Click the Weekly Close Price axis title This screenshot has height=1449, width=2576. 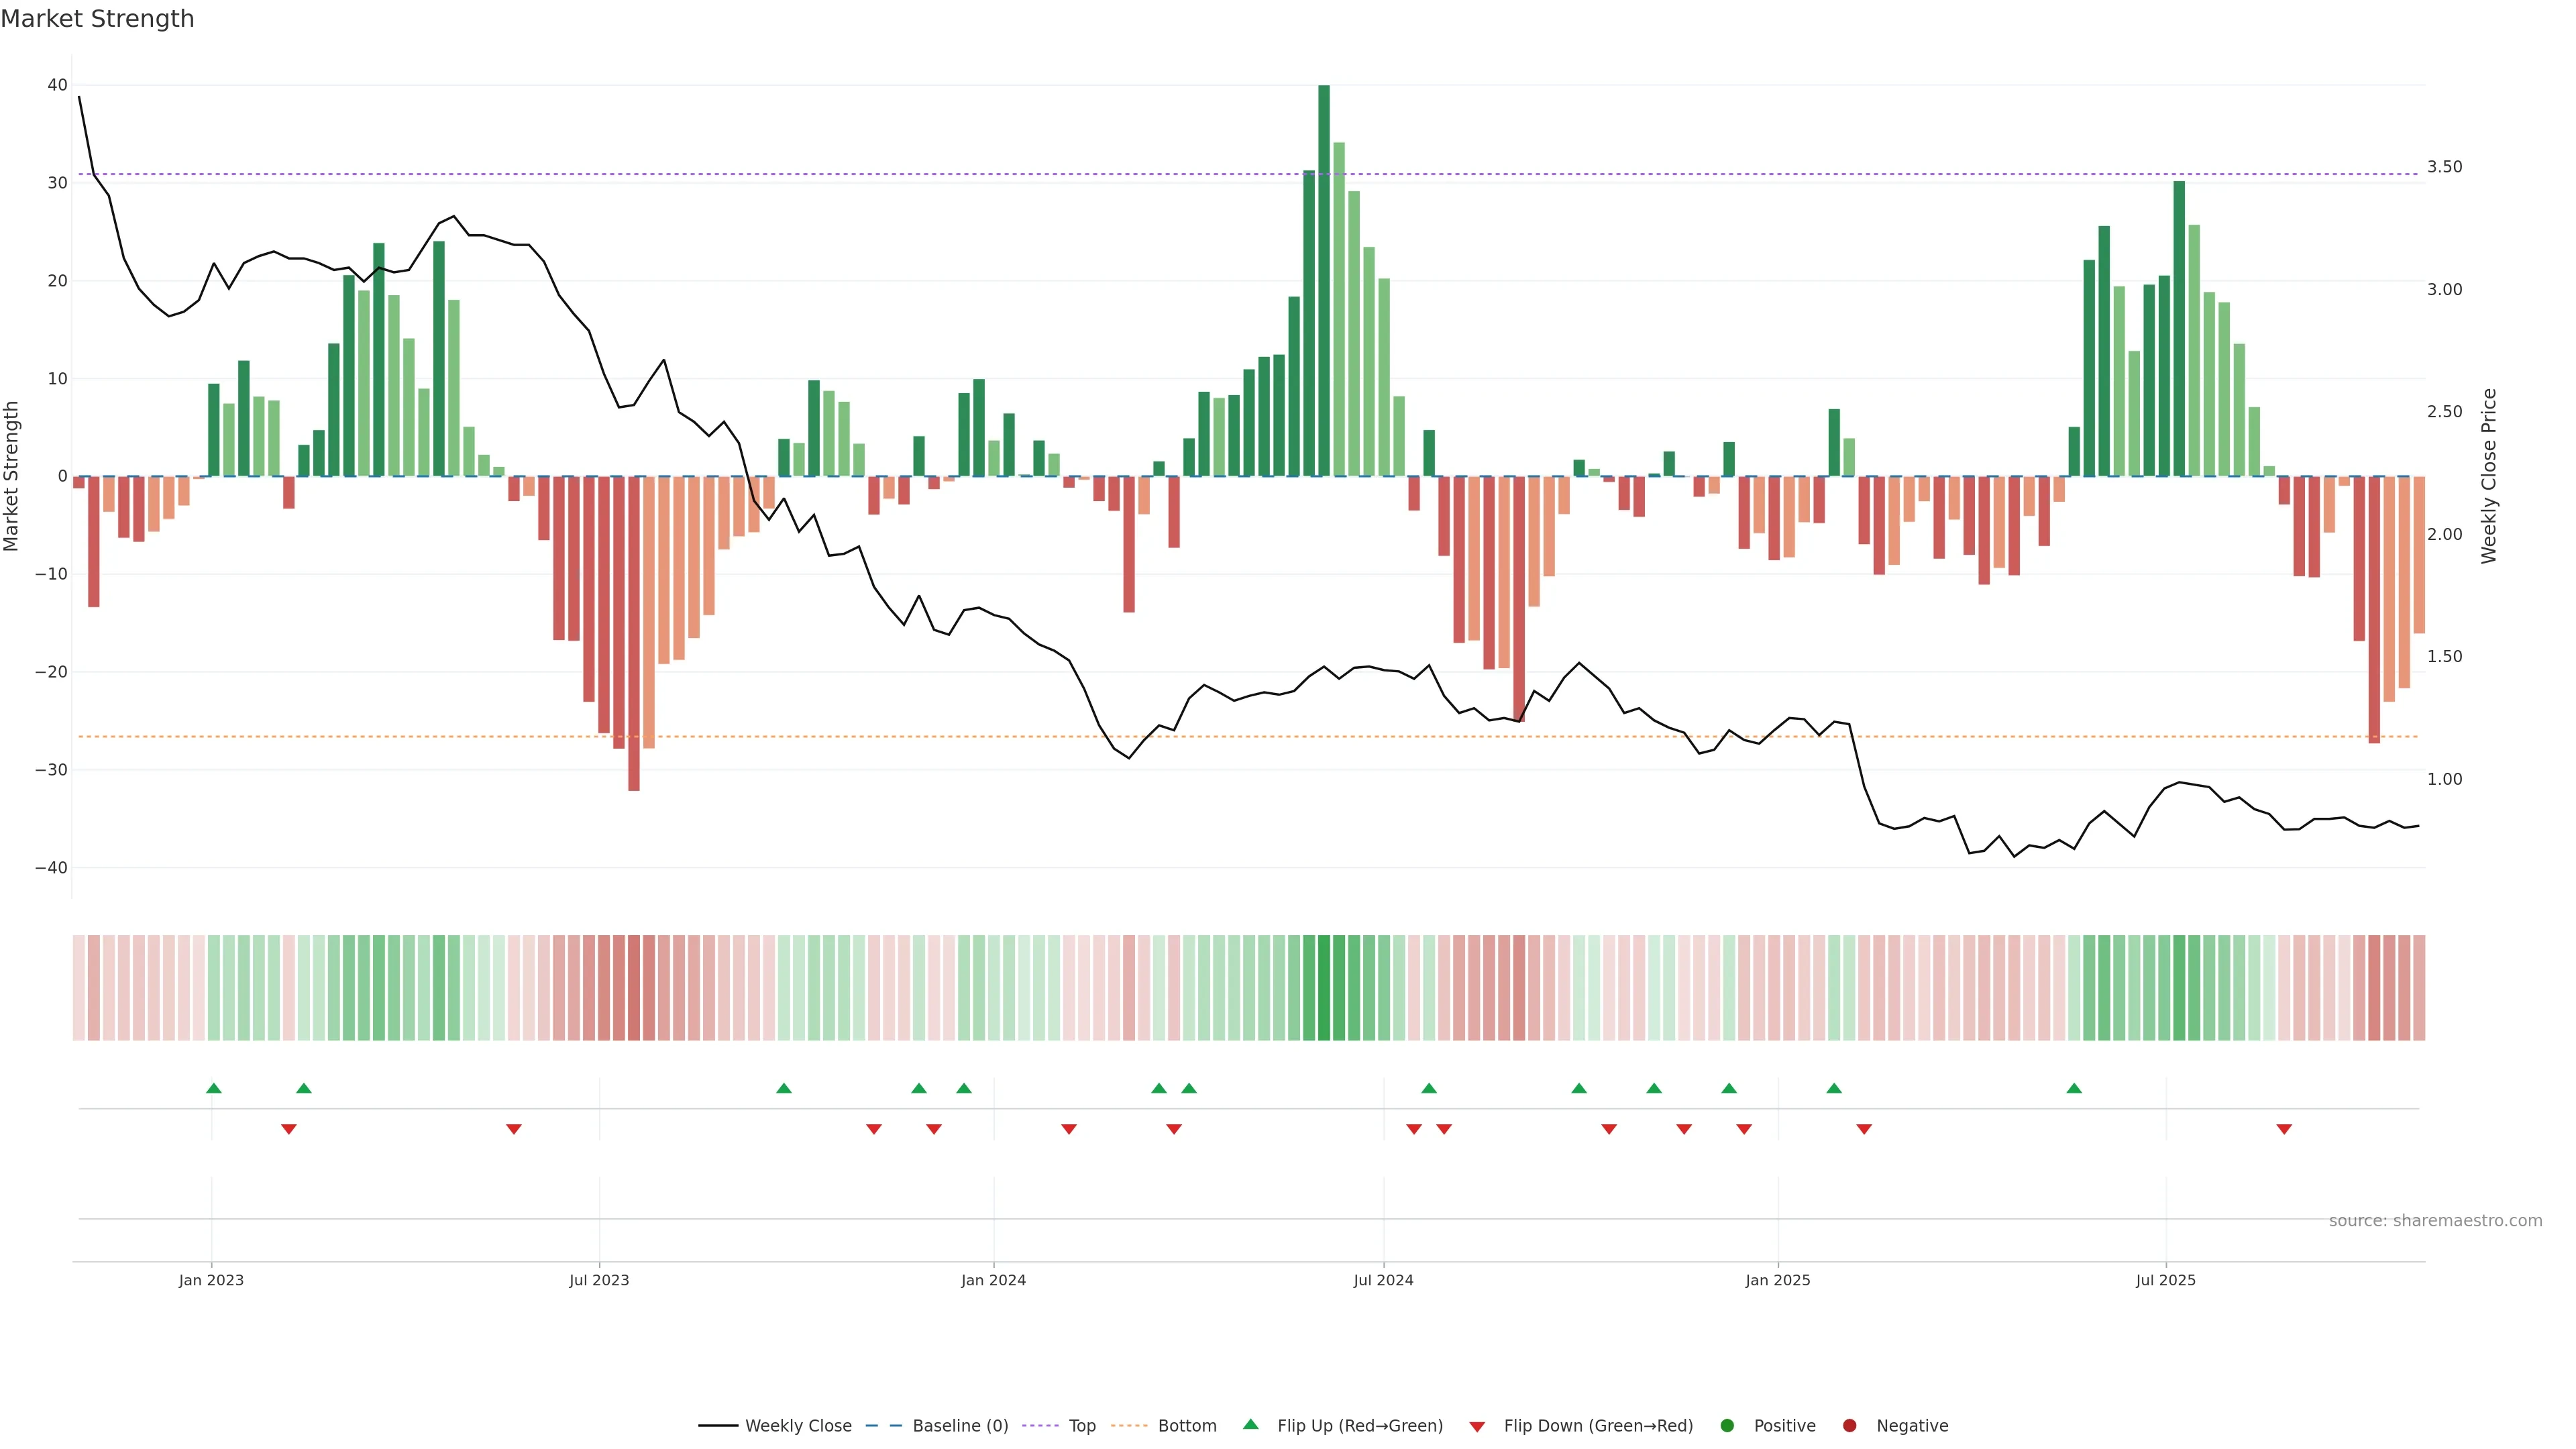[2489, 476]
